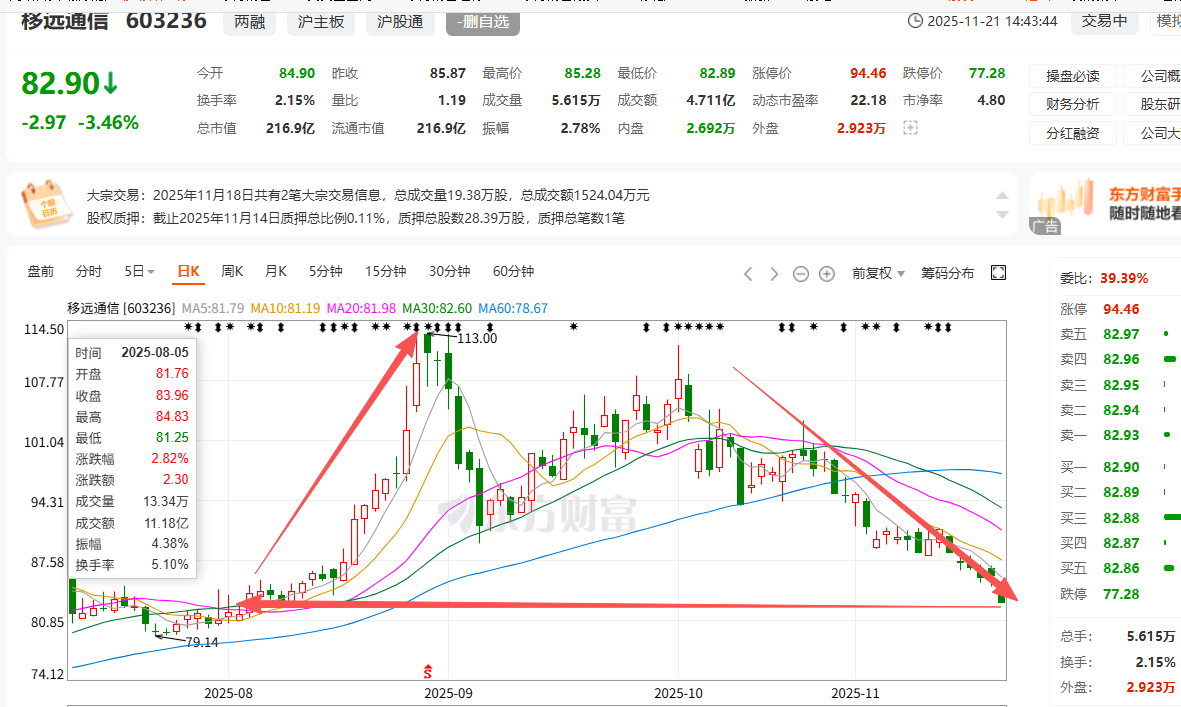1181x707 pixels.
Task: Click the MA30:82.60 indicator label
Action: [438, 308]
